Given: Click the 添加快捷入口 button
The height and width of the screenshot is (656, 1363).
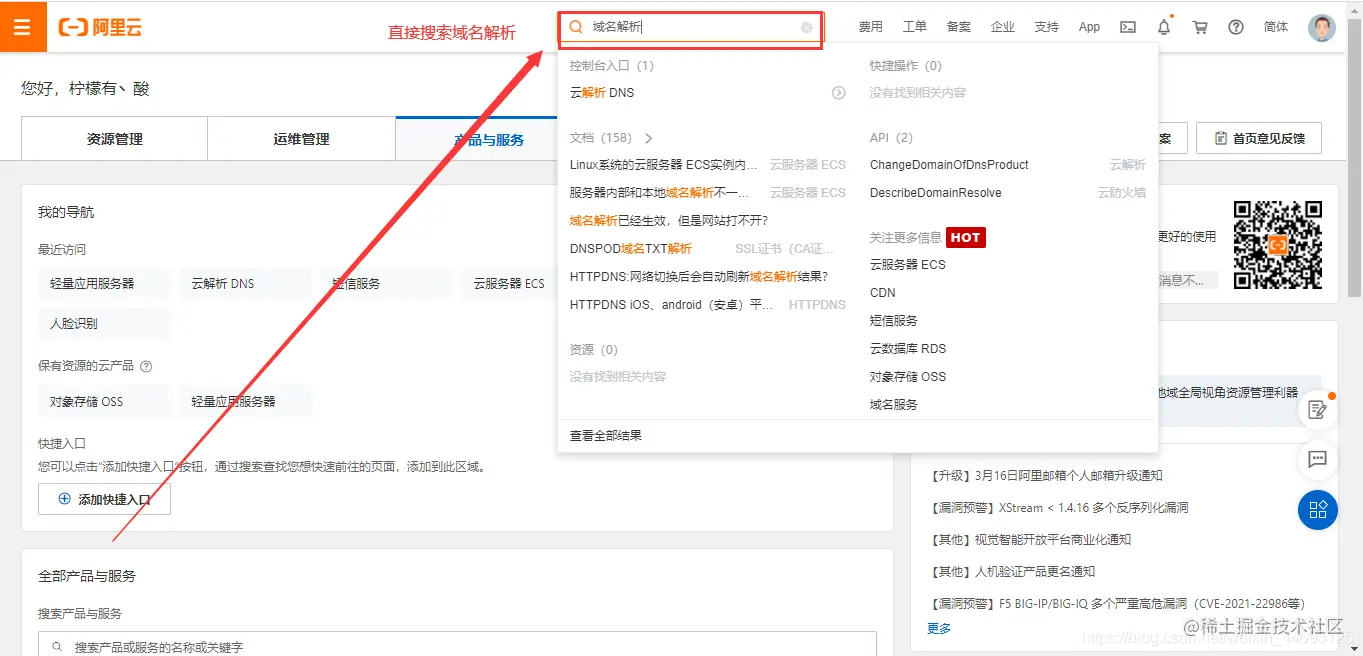Looking at the screenshot, I should pyautogui.click(x=104, y=498).
